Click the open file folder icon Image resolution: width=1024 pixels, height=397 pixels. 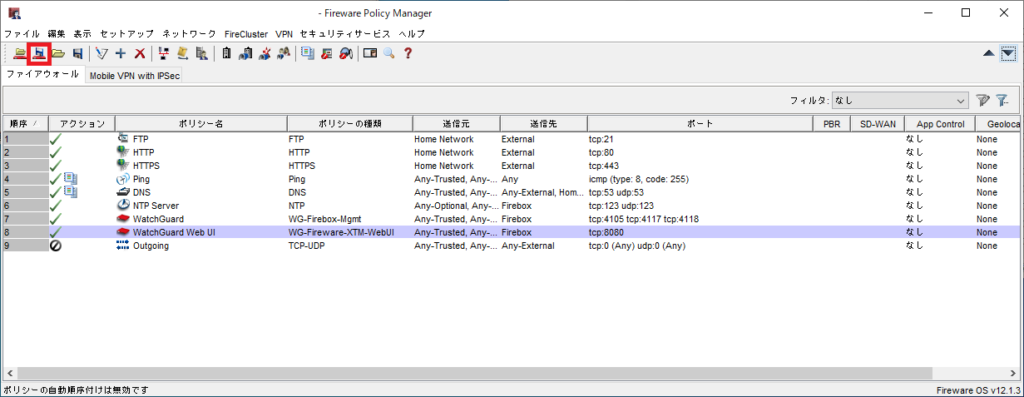coord(58,54)
